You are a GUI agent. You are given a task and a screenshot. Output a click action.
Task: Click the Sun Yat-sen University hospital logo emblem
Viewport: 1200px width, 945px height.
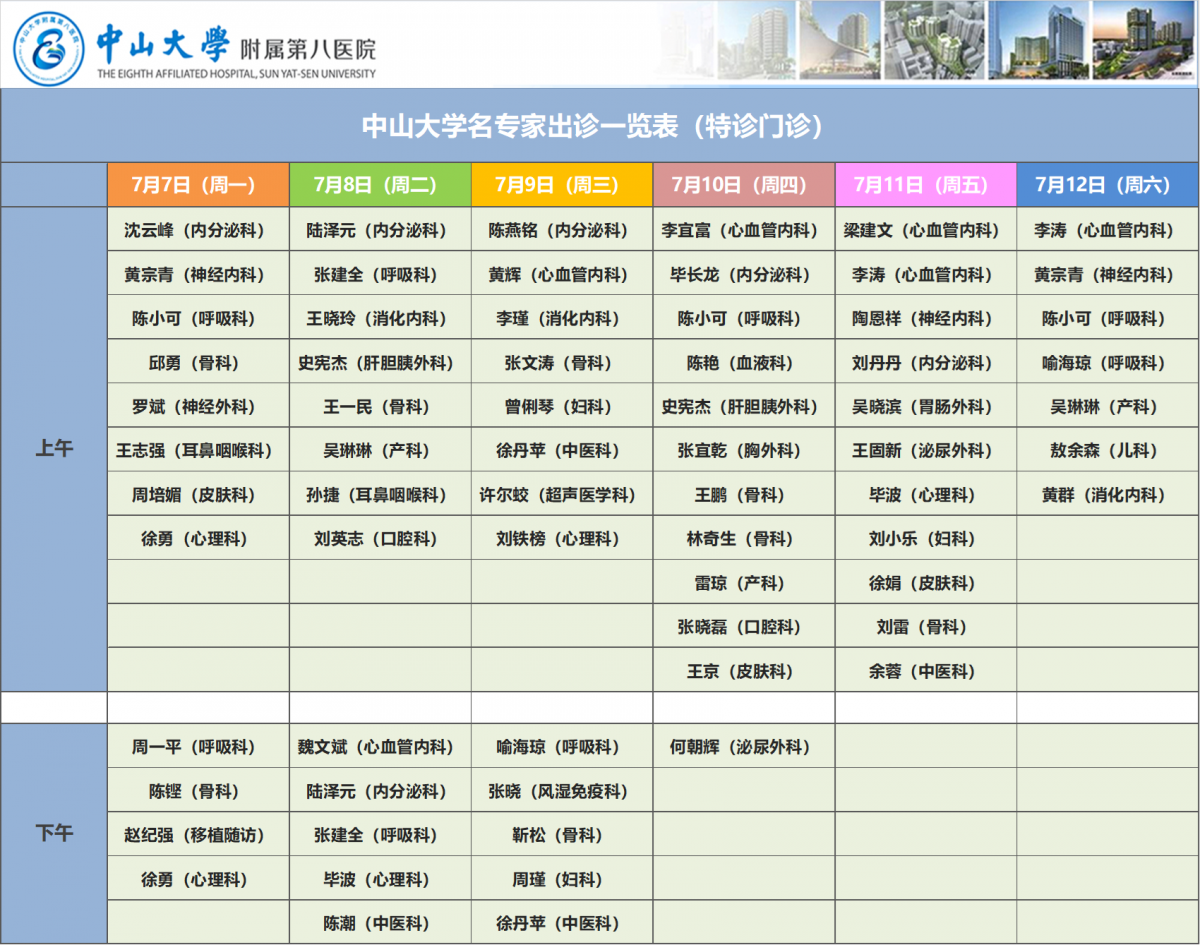(49, 47)
